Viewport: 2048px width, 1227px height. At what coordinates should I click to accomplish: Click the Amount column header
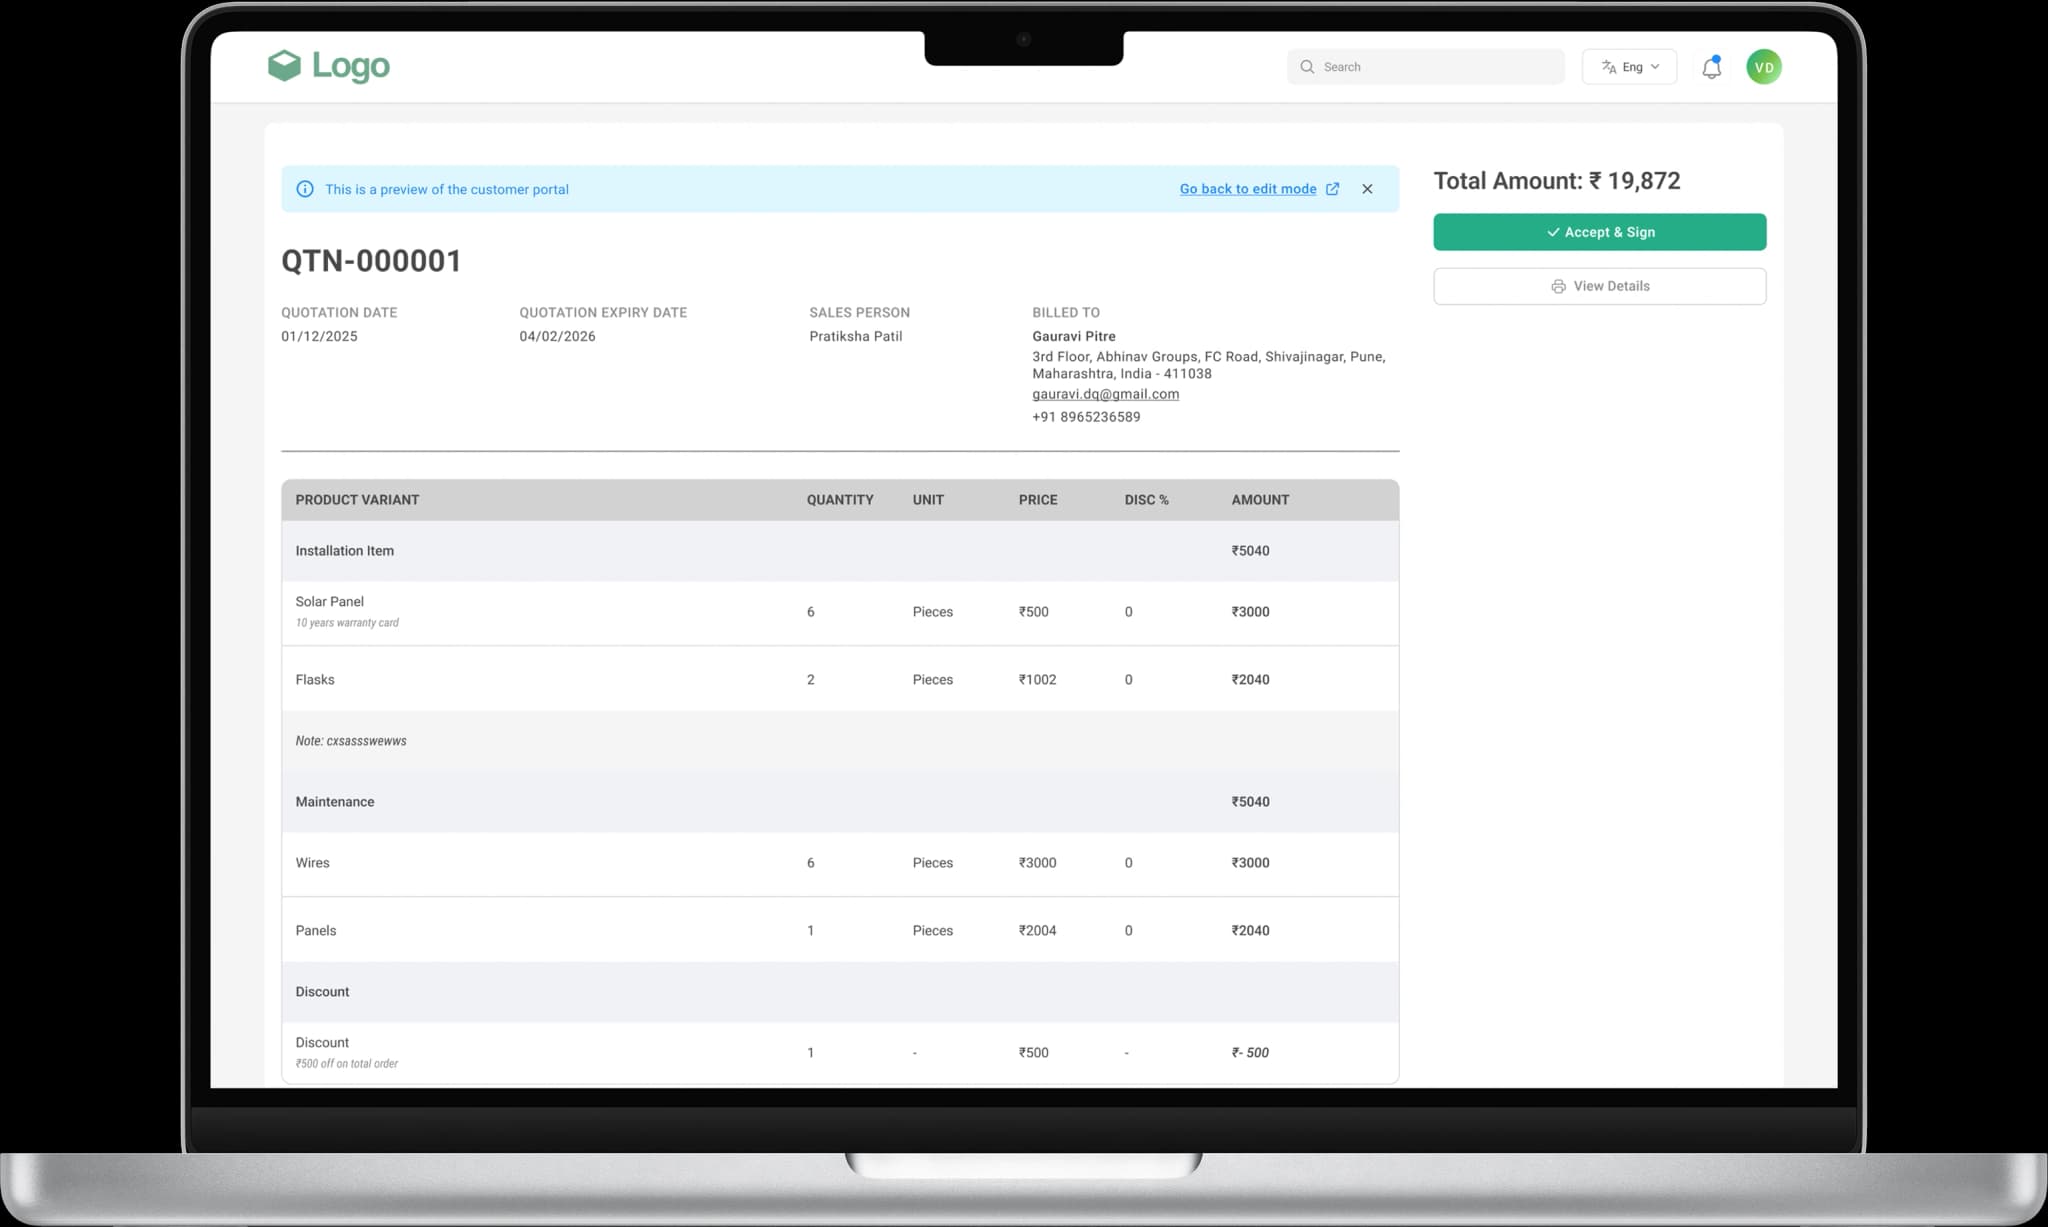point(1259,500)
